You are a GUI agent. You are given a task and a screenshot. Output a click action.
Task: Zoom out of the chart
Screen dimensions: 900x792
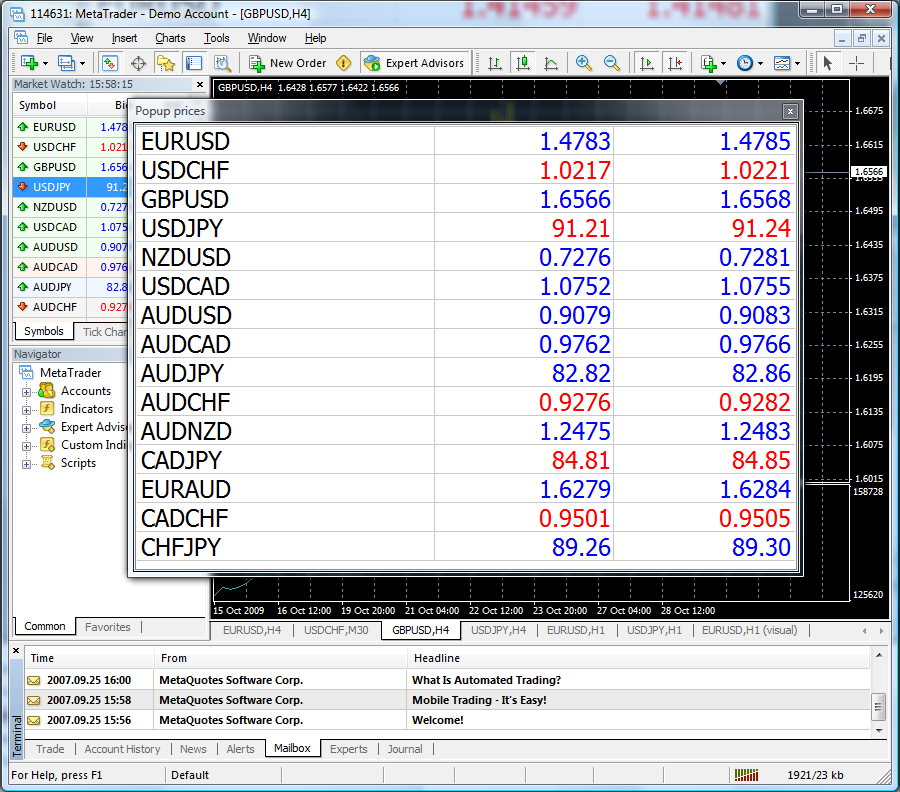coord(612,63)
